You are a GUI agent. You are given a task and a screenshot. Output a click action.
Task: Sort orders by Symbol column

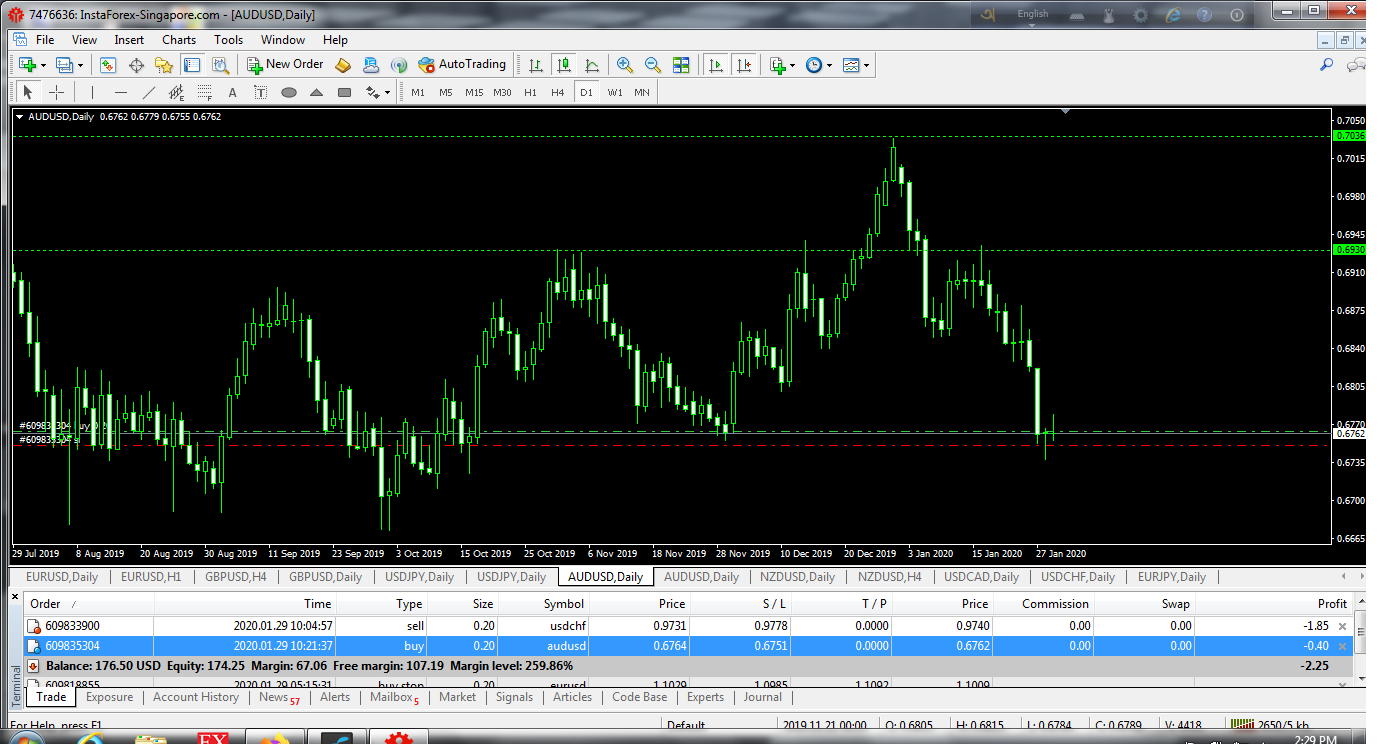point(544,604)
